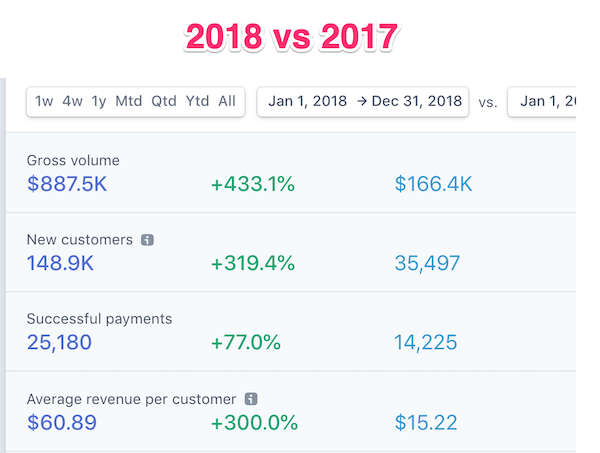Switch to the 1y range

point(99,101)
